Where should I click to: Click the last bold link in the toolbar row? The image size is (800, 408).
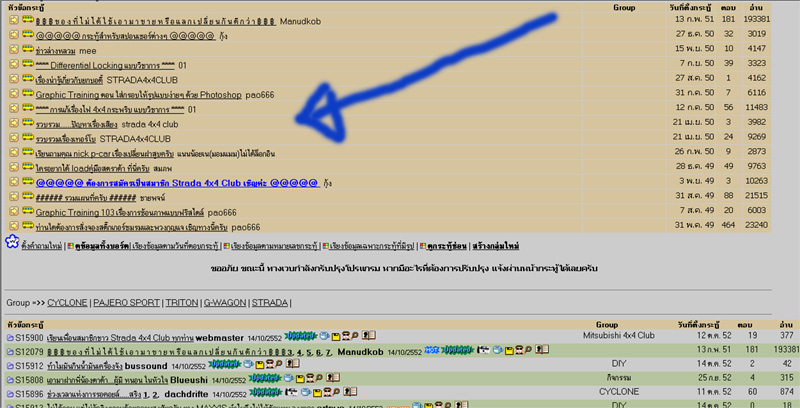point(495,246)
